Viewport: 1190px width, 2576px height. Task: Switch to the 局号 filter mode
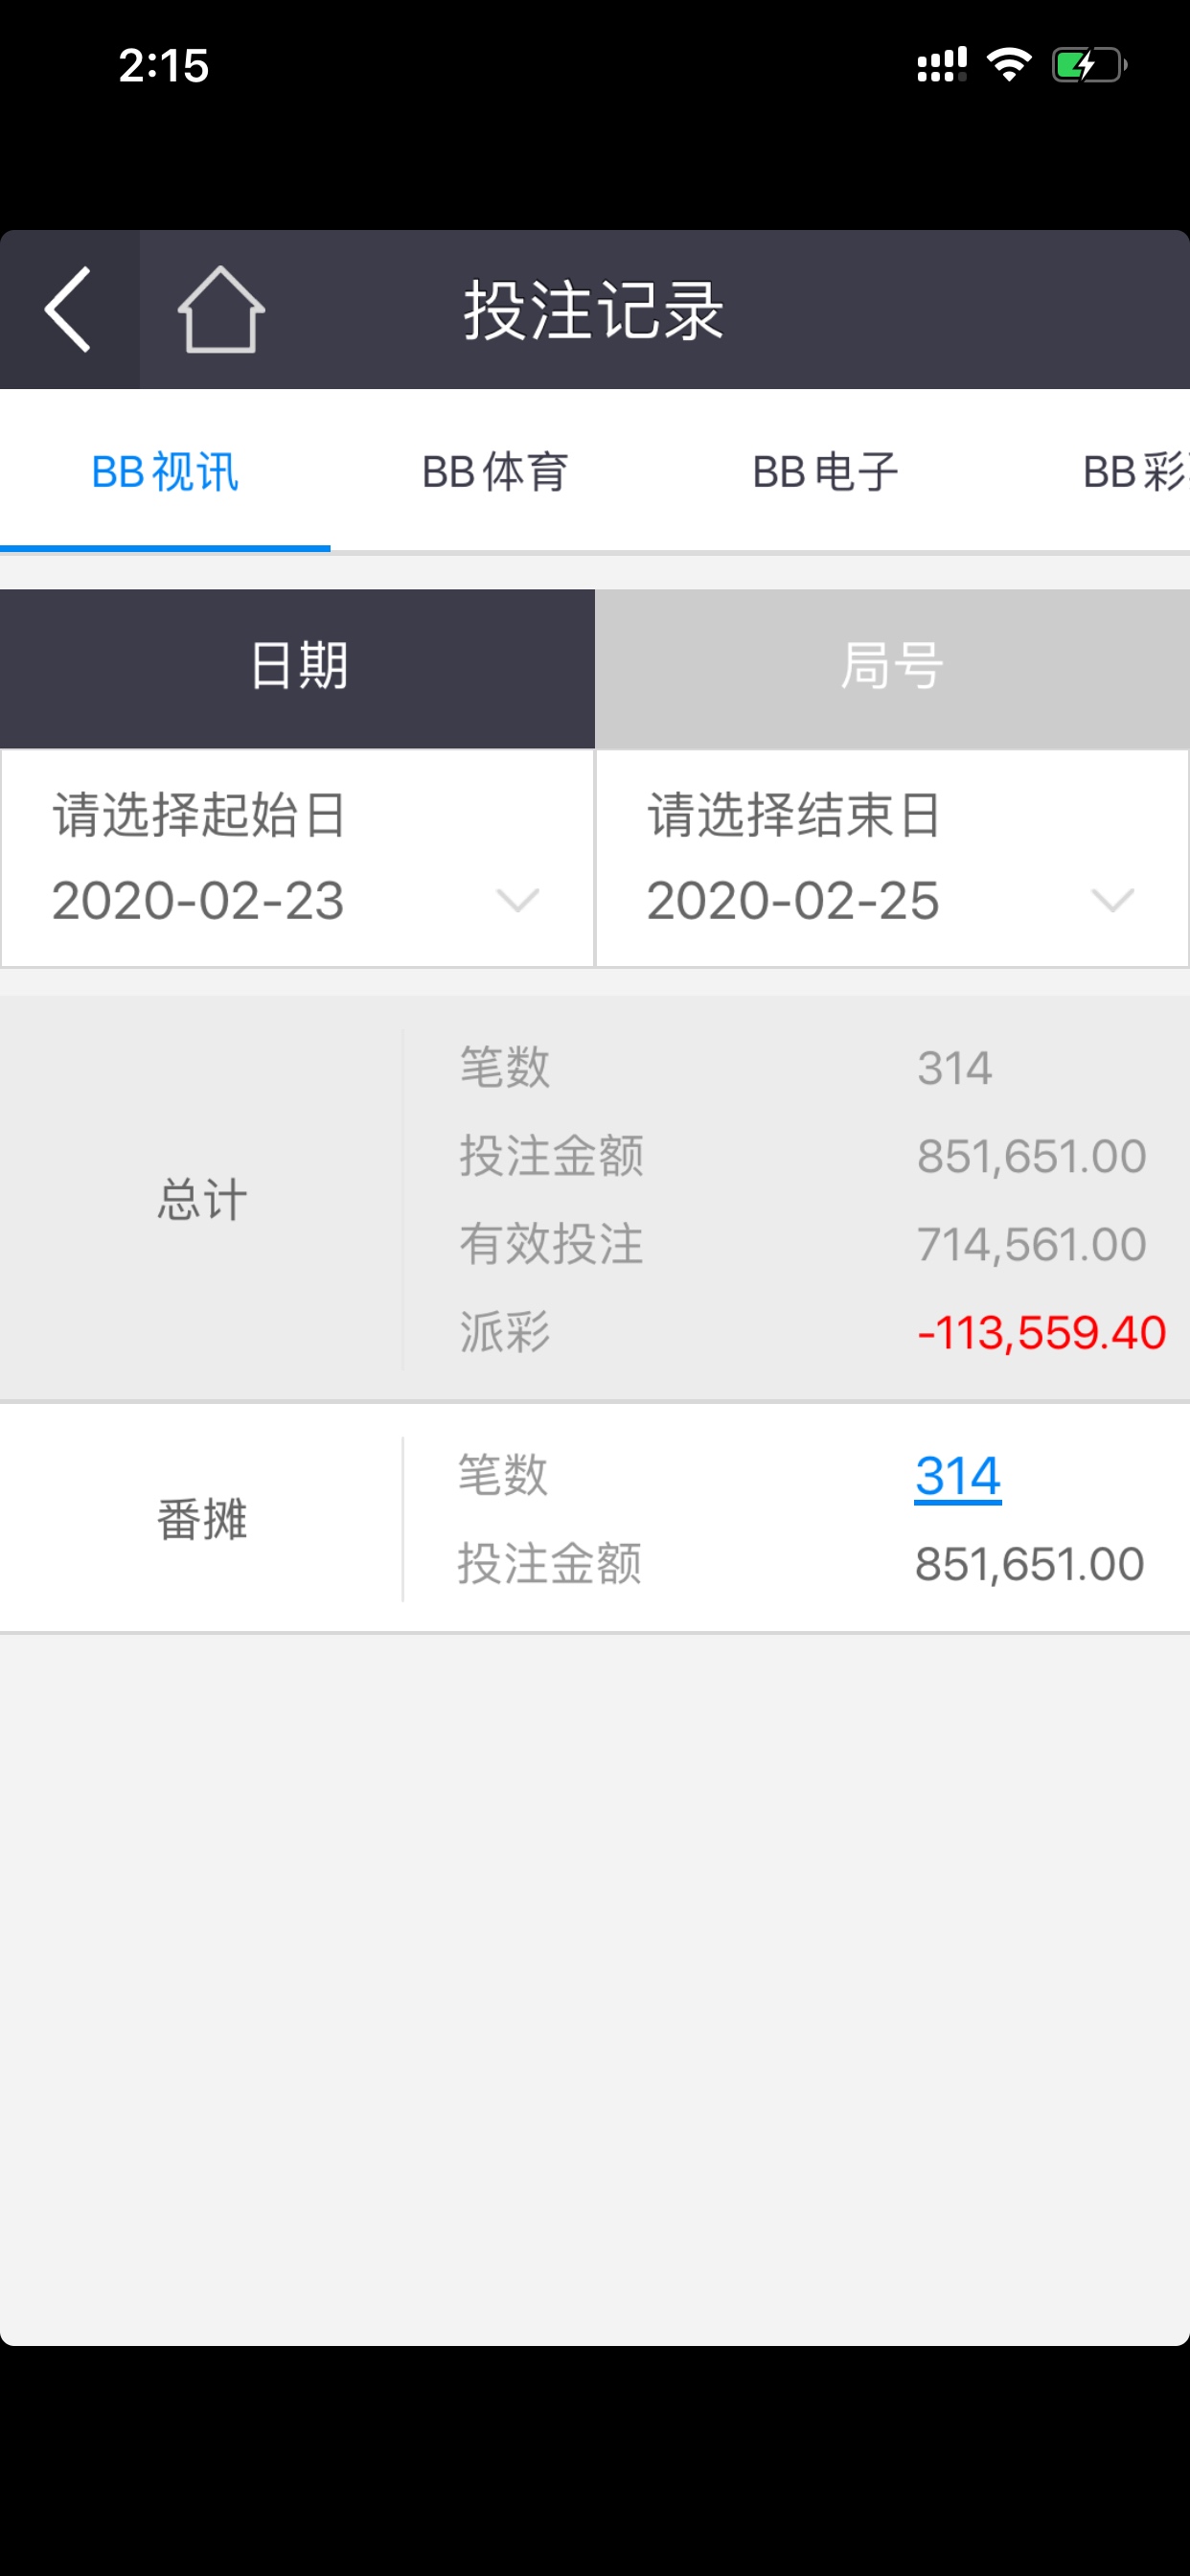pos(892,668)
